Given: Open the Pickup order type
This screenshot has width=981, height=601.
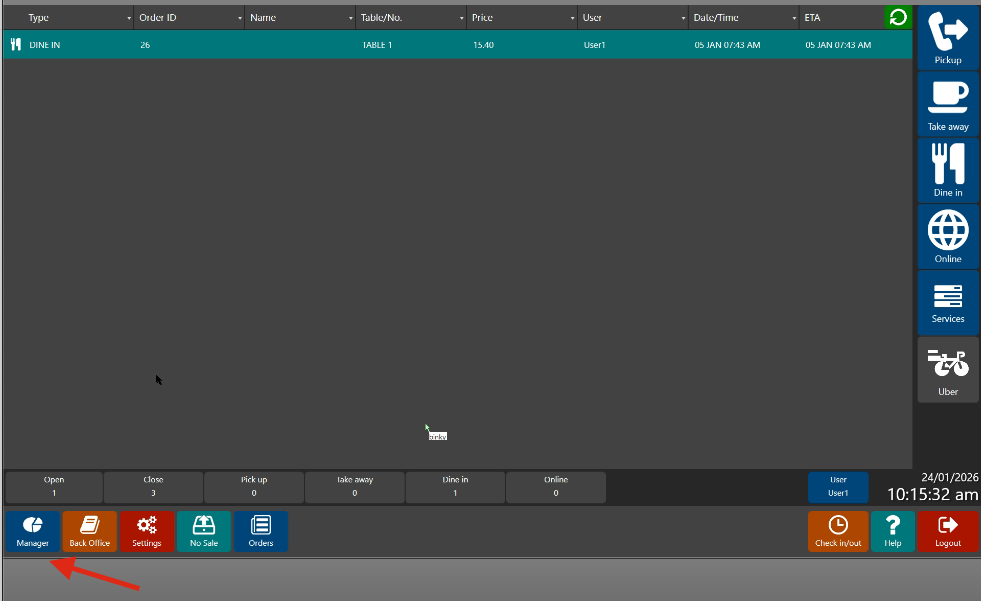Looking at the screenshot, I should click(x=948, y=37).
